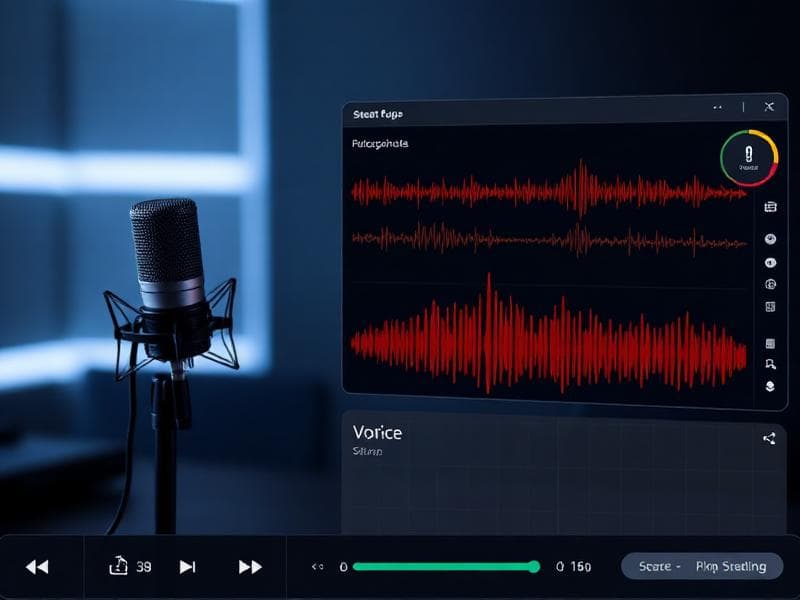
Task: Click the skip-forward playback control
Action: (190, 566)
